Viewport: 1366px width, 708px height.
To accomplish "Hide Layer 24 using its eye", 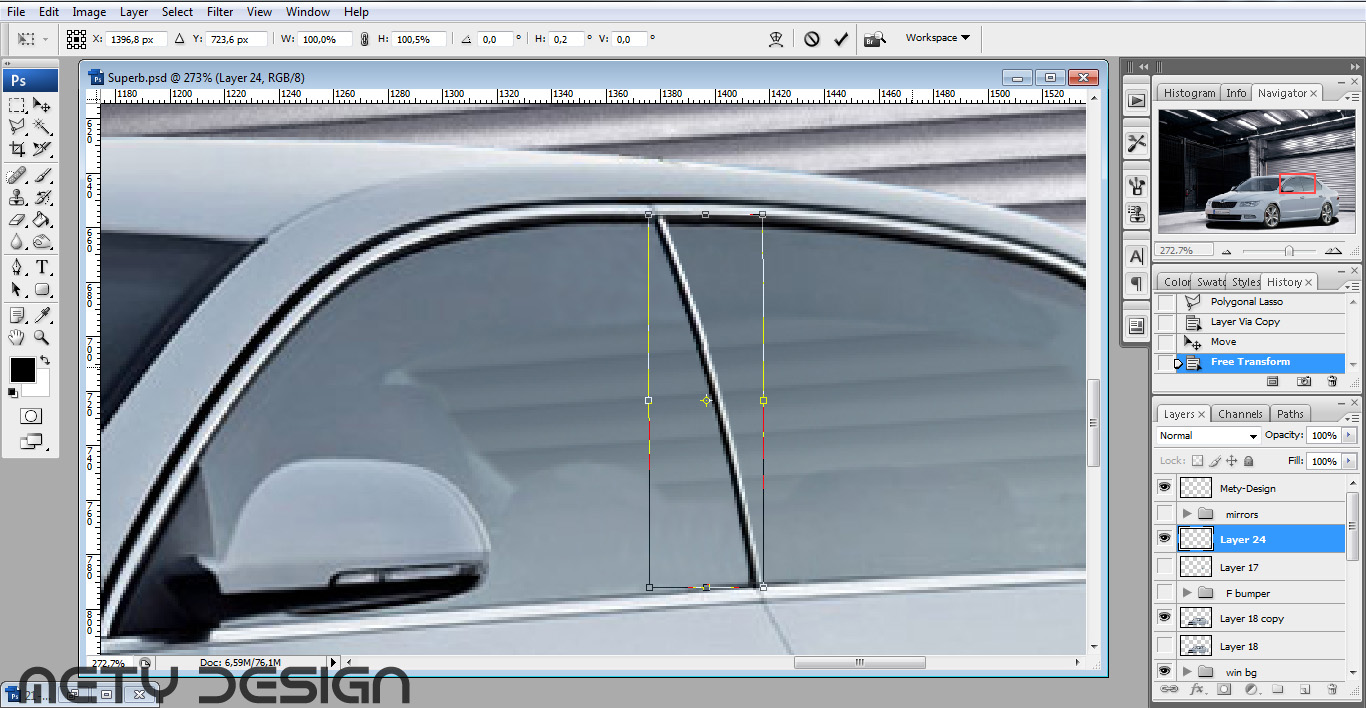I will point(1164,539).
